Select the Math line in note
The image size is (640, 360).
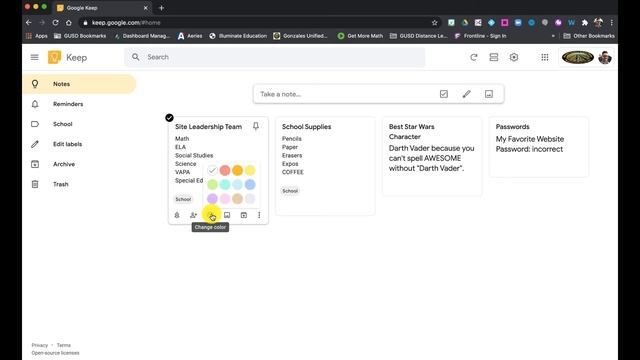(182, 139)
